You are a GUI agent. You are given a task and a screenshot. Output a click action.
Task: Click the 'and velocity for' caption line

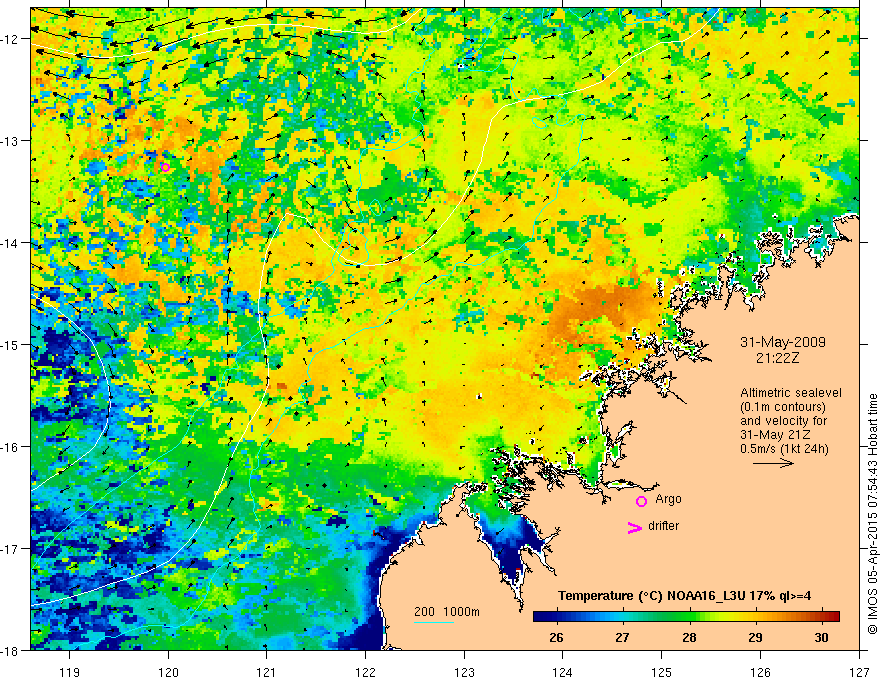click(x=783, y=421)
